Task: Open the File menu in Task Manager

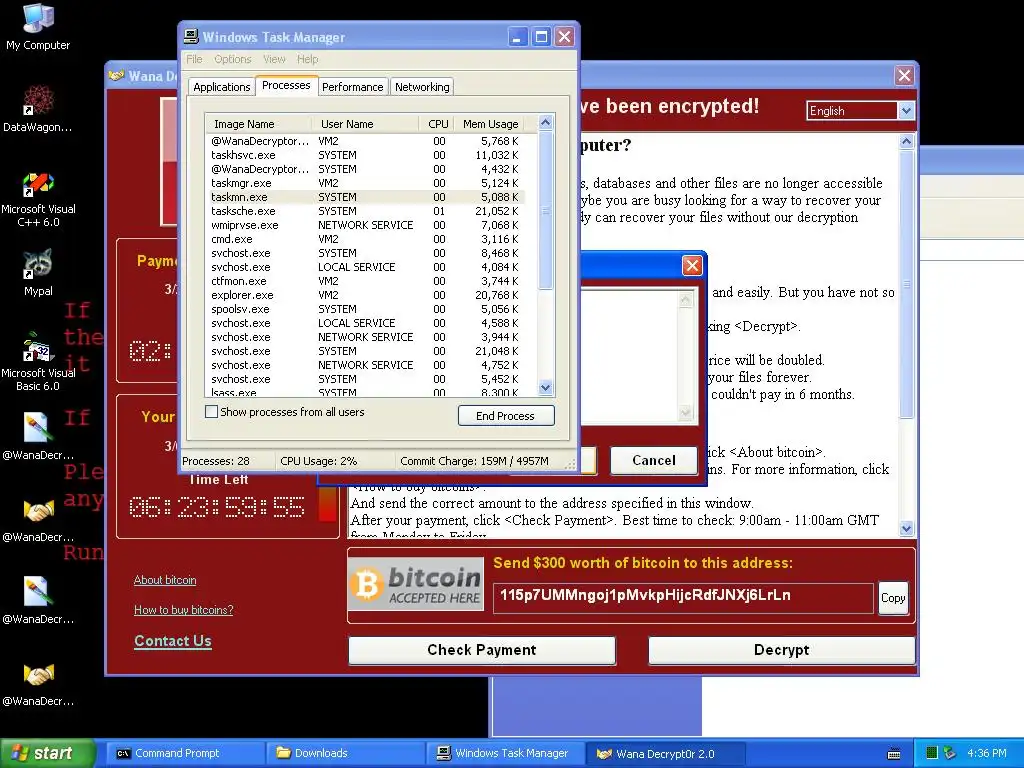Action: point(194,59)
